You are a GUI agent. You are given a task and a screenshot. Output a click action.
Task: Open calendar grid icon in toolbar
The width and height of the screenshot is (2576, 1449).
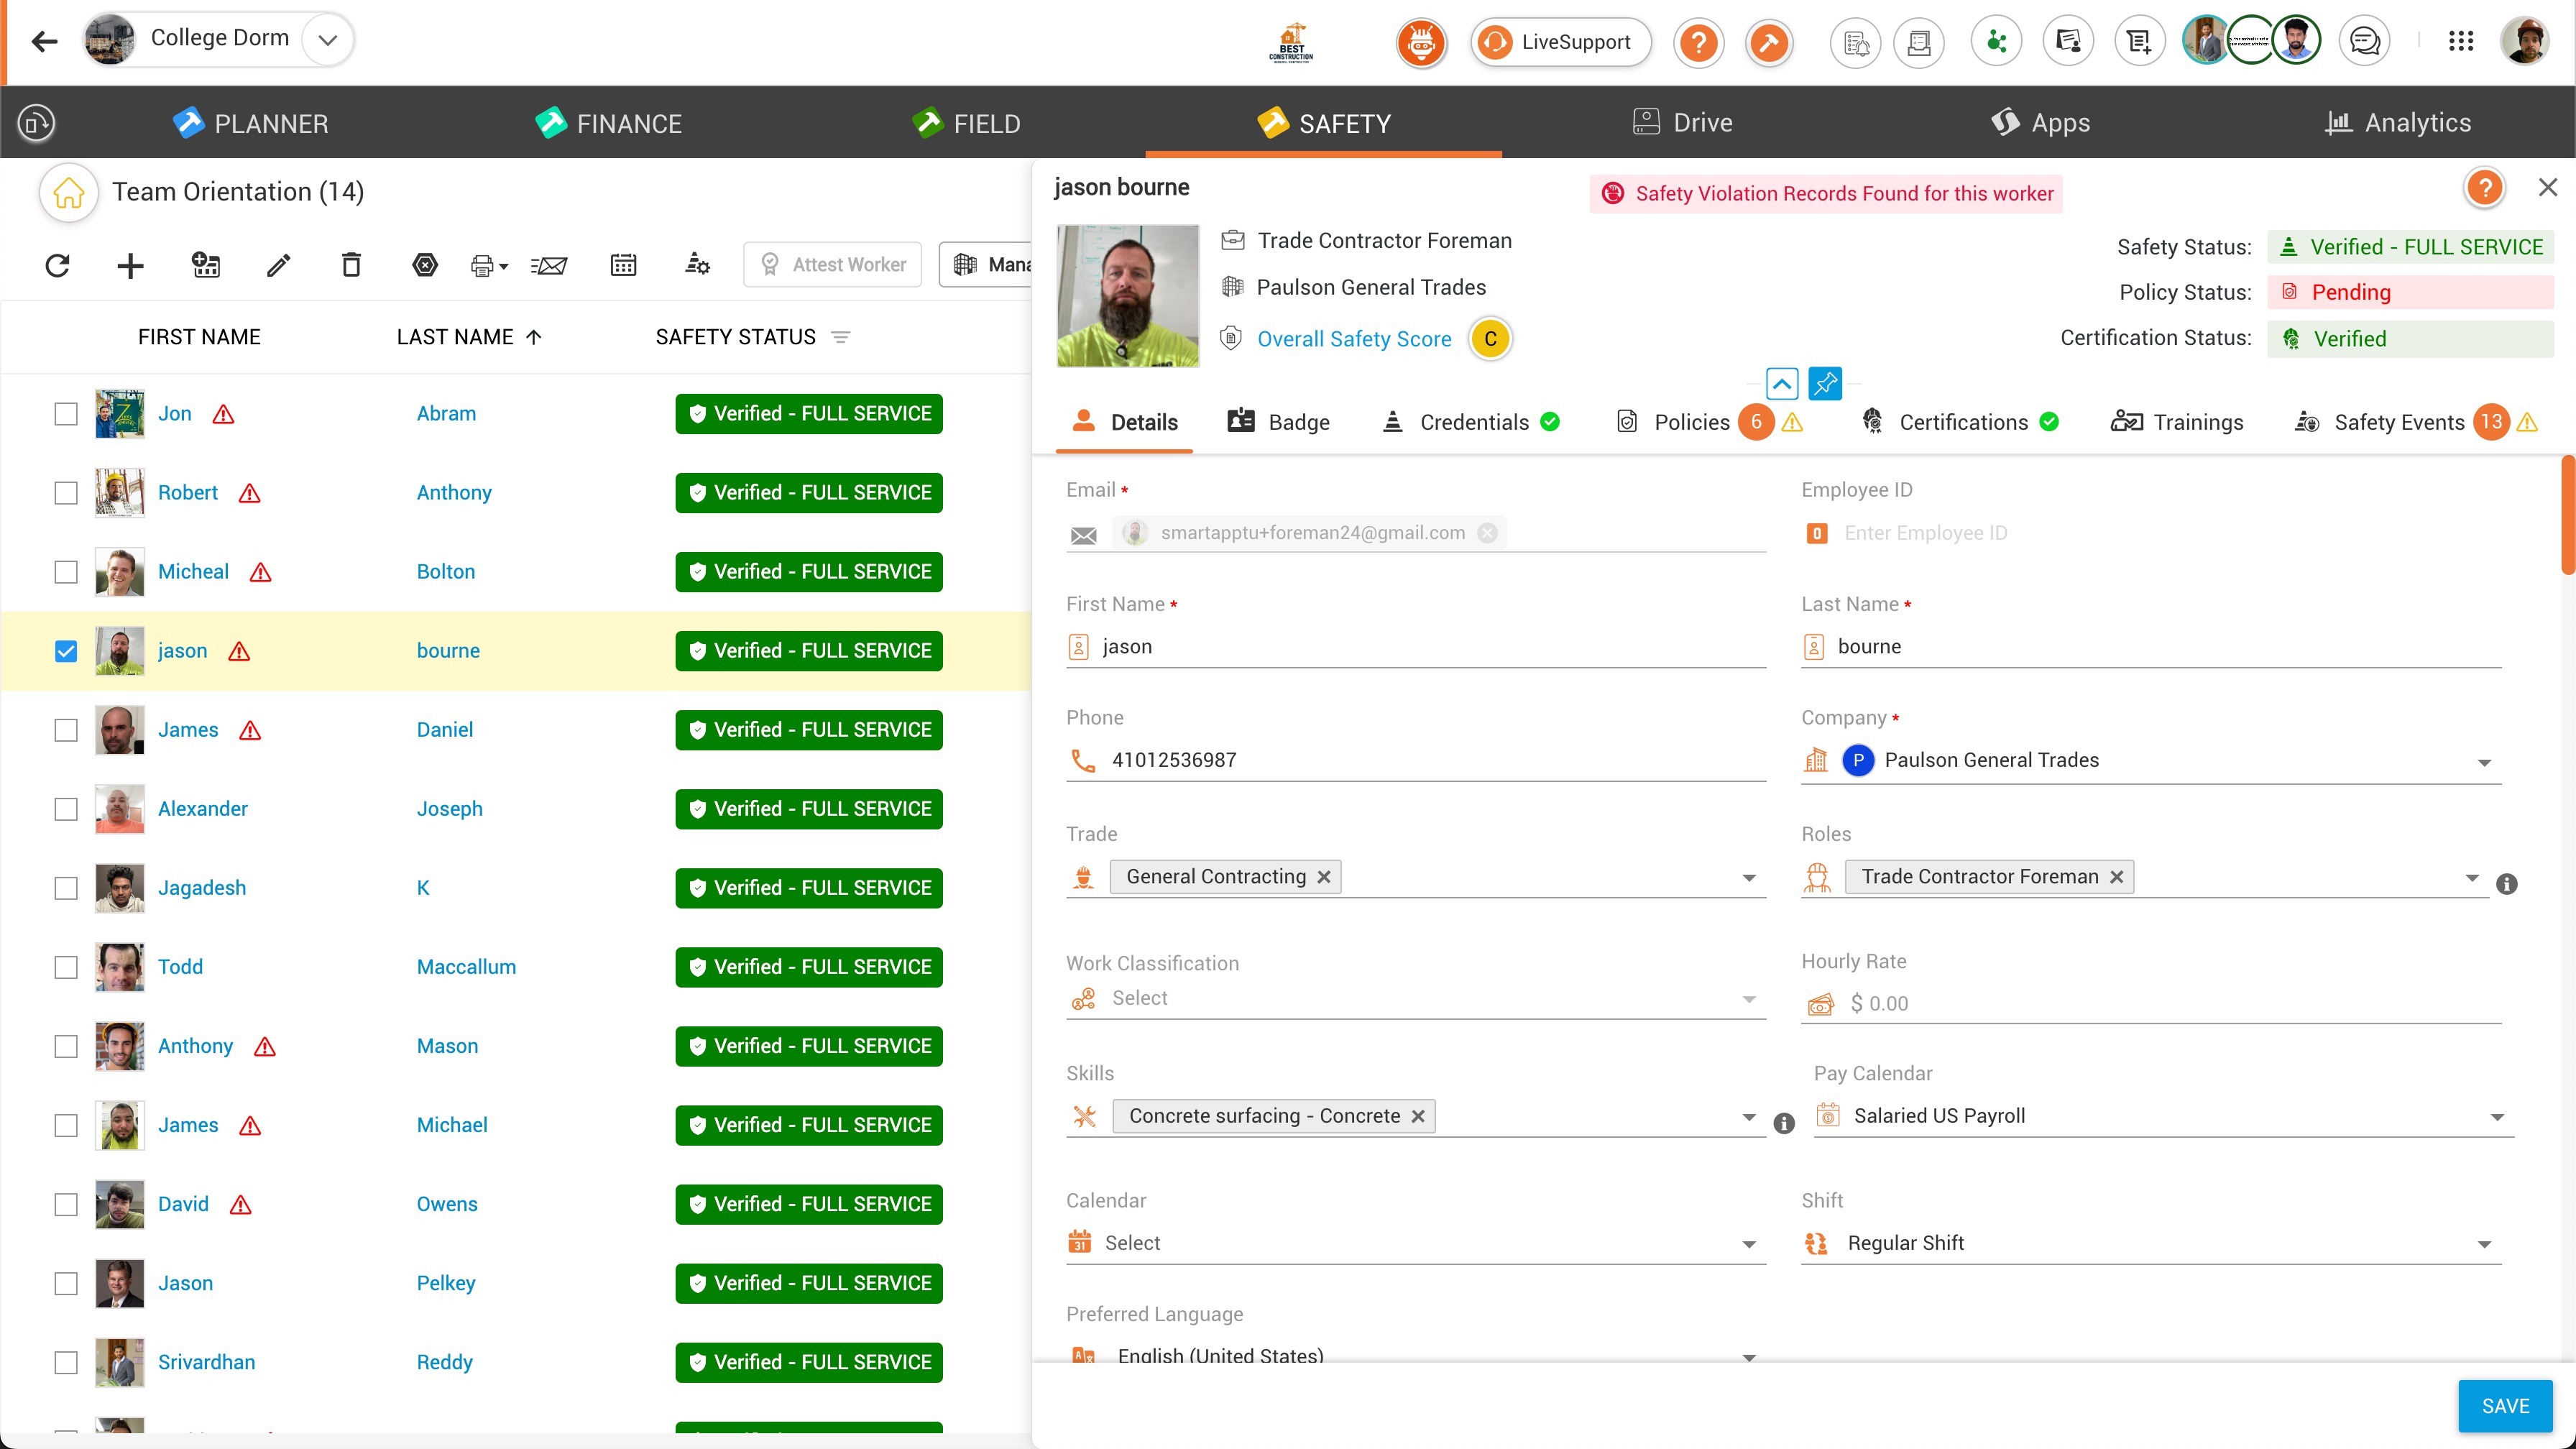(623, 265)
